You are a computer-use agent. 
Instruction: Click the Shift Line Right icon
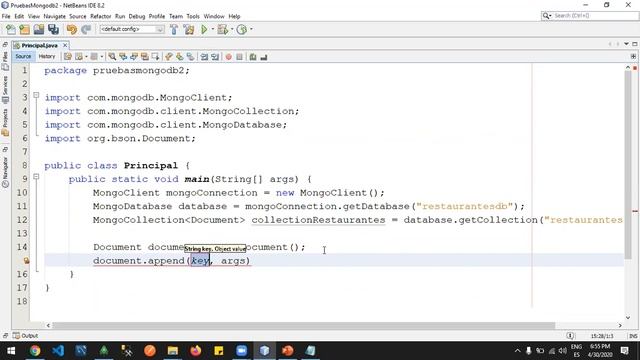pyautogui.click(x=215, y=57)
